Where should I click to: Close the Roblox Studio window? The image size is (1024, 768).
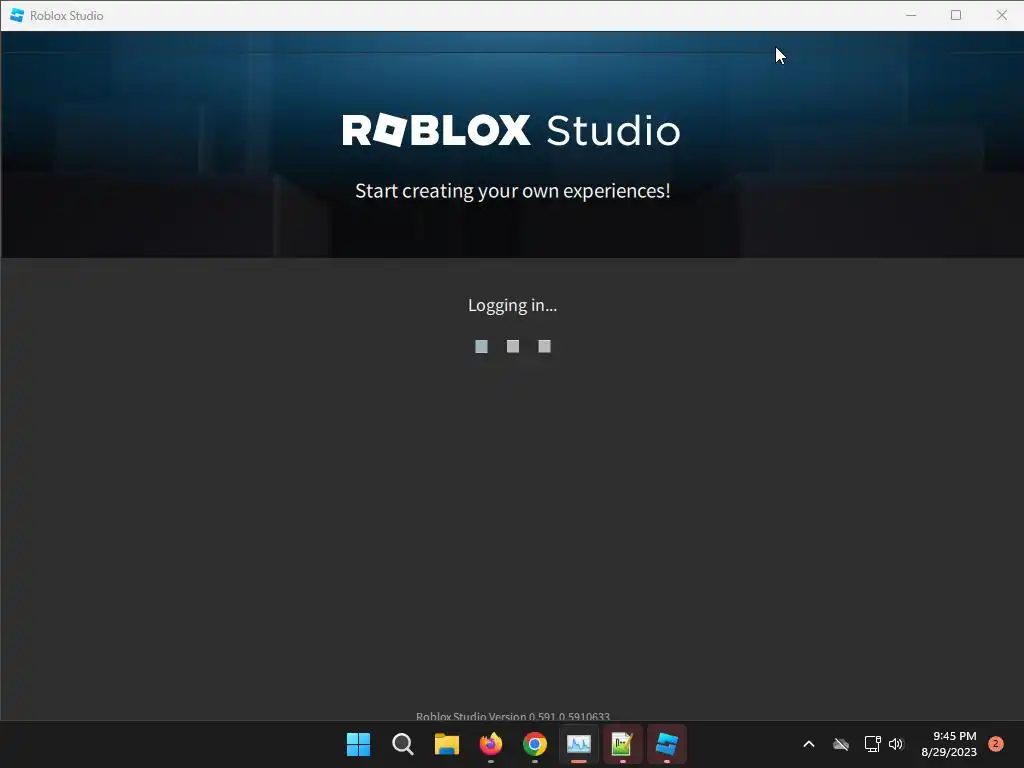point(1002,15)
